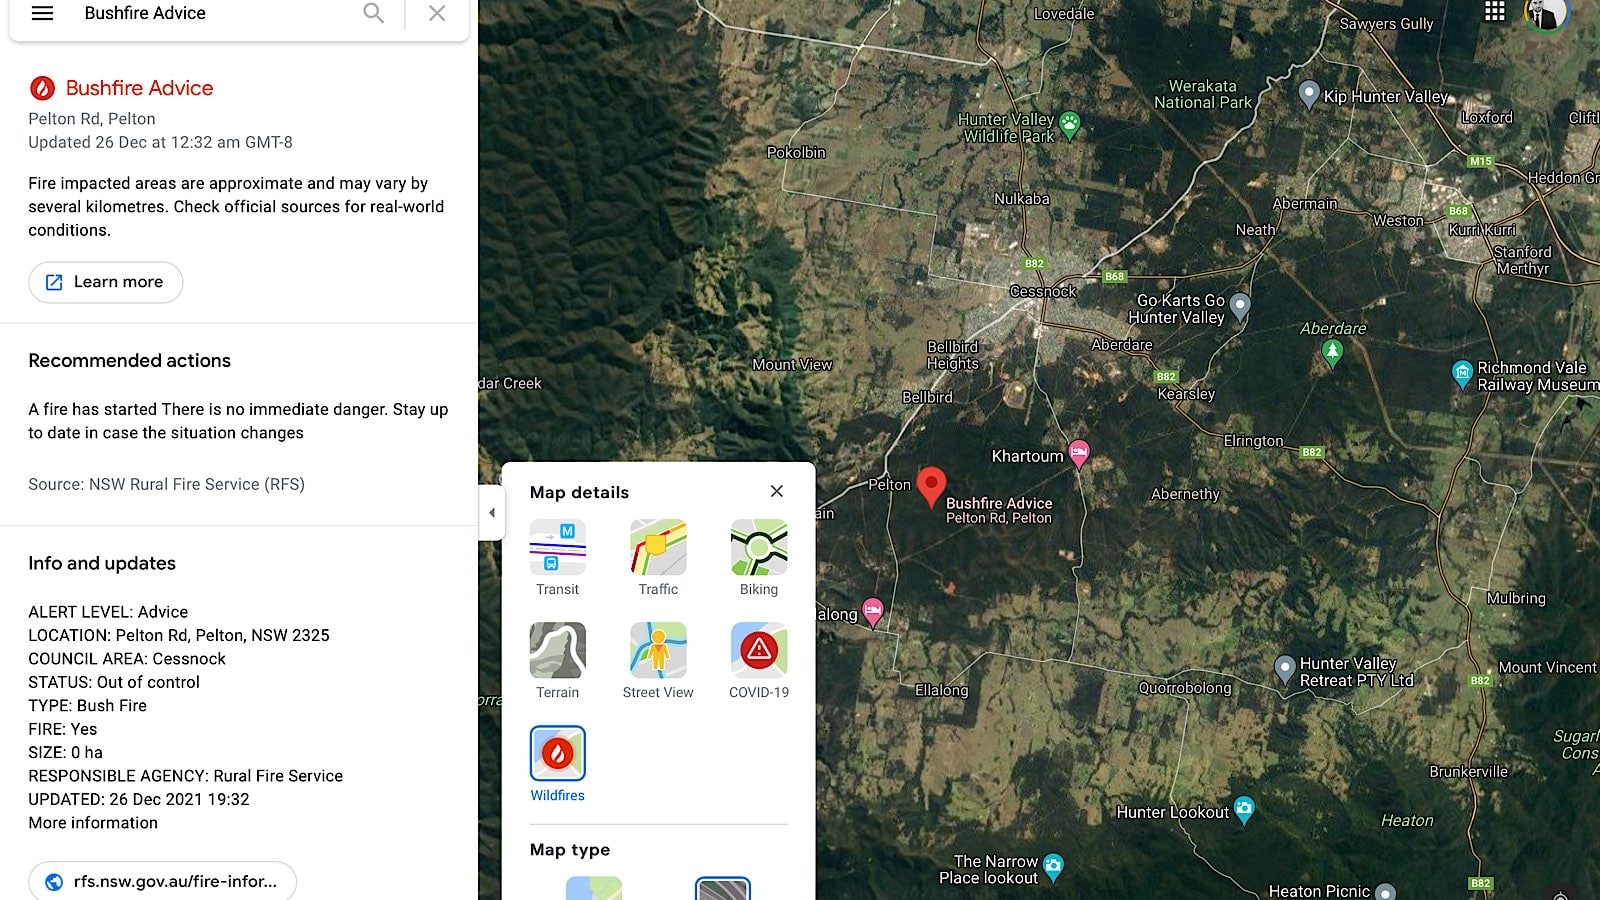Select the Transit layer icon
1600x900 pixels.
(x=557, y=547)
